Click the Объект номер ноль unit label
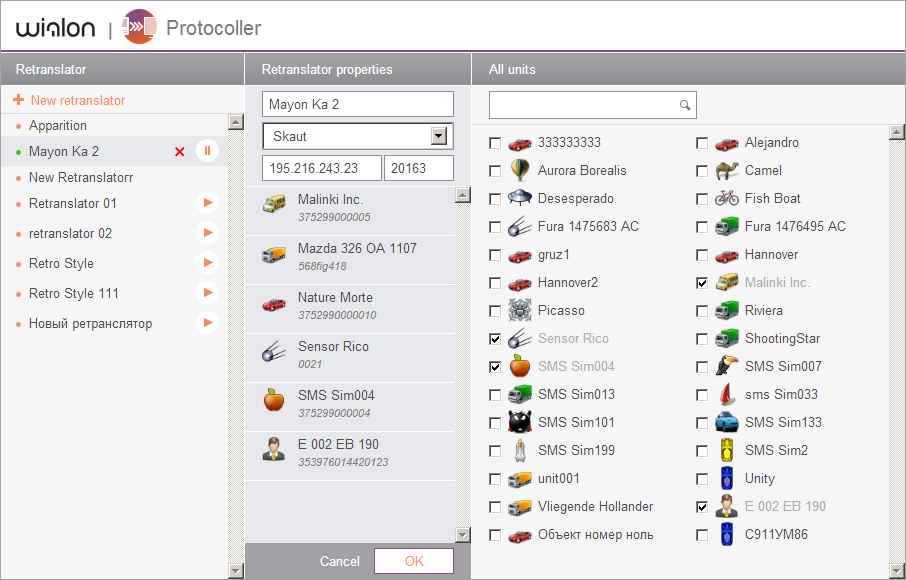Viewport: 906px width, 580px height. (x=596, y=534)
